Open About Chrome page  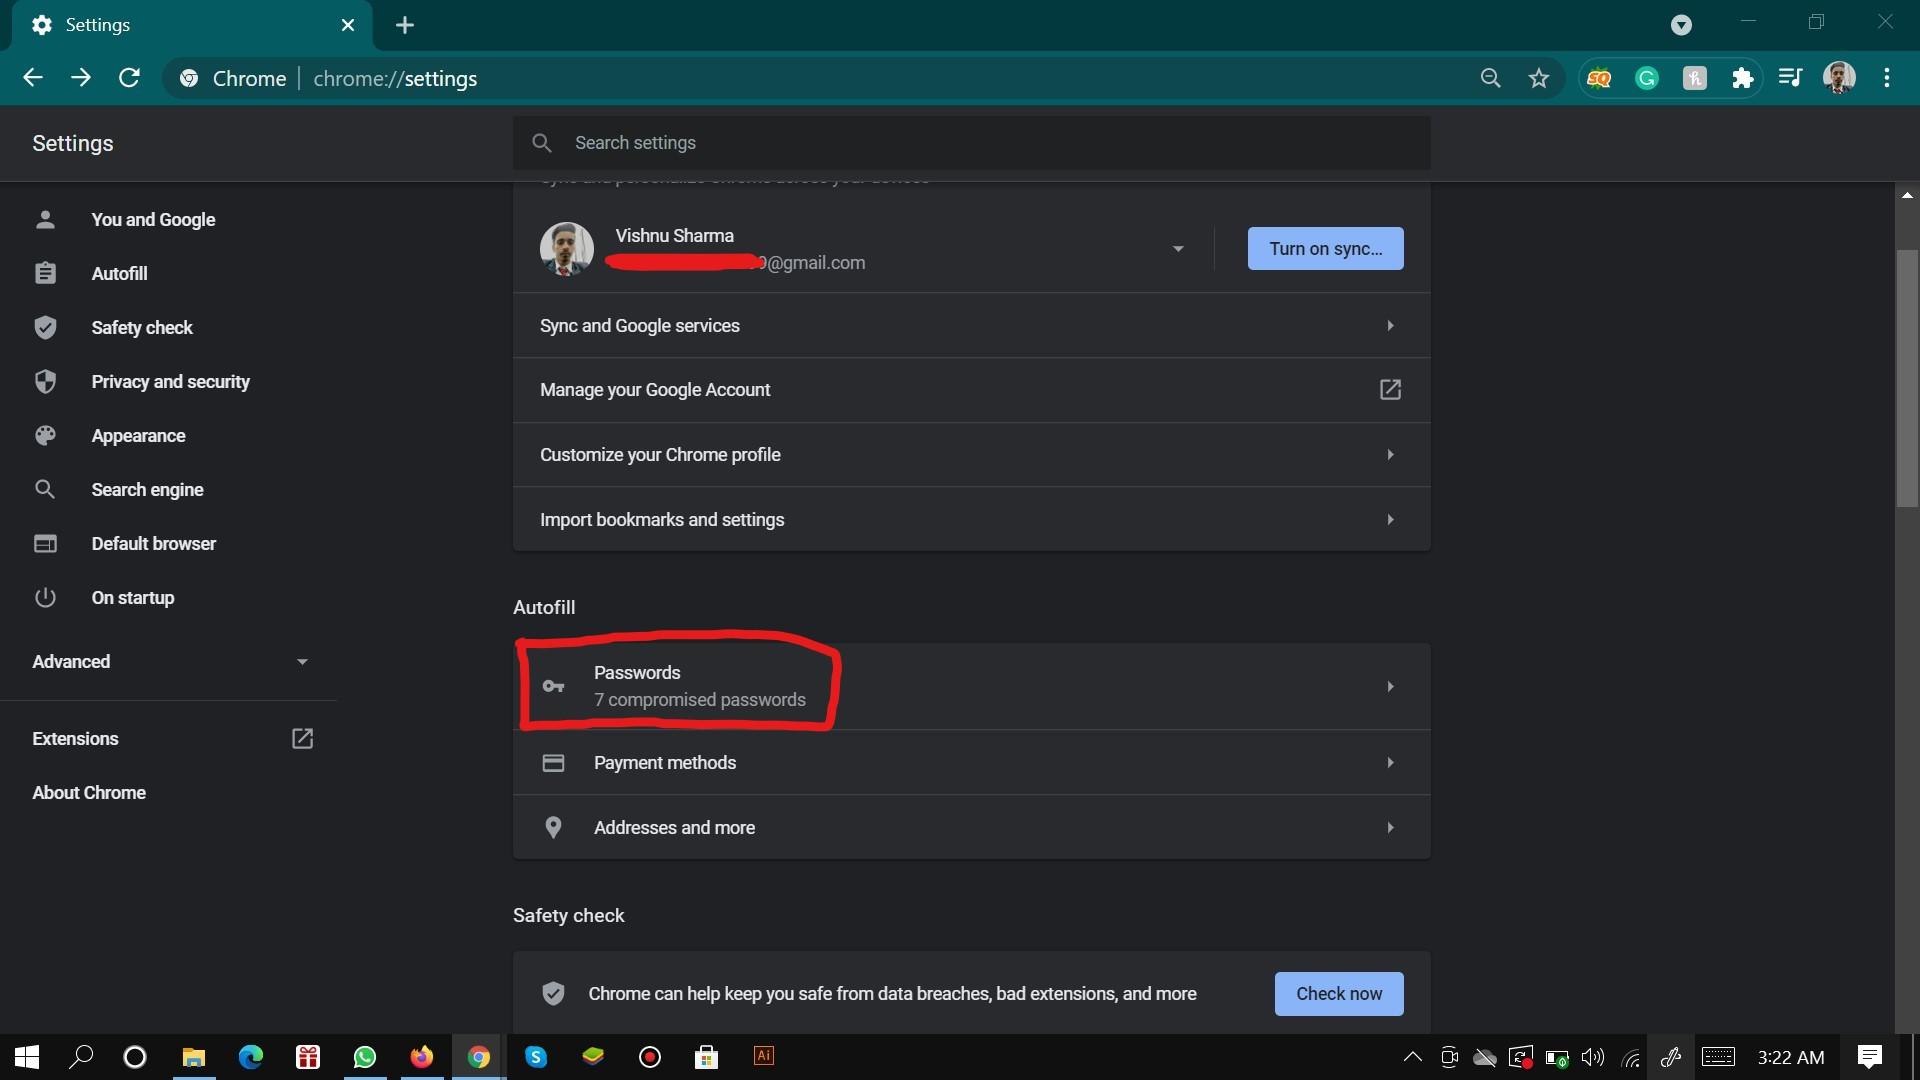89,793
